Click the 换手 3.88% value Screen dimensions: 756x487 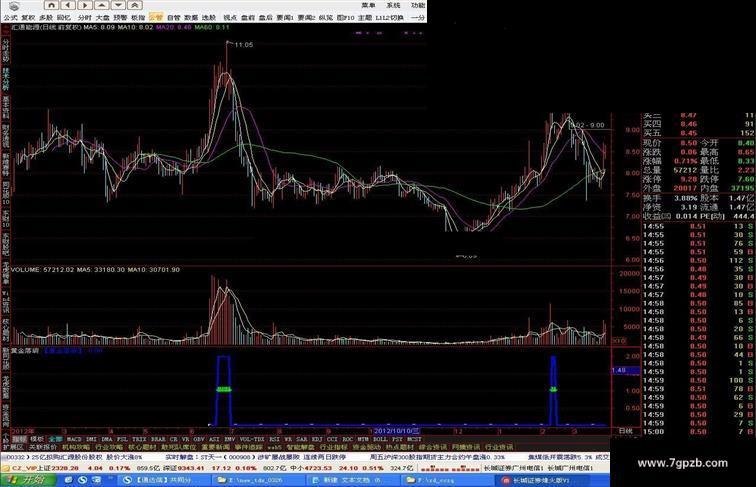[x=686, y=198]
